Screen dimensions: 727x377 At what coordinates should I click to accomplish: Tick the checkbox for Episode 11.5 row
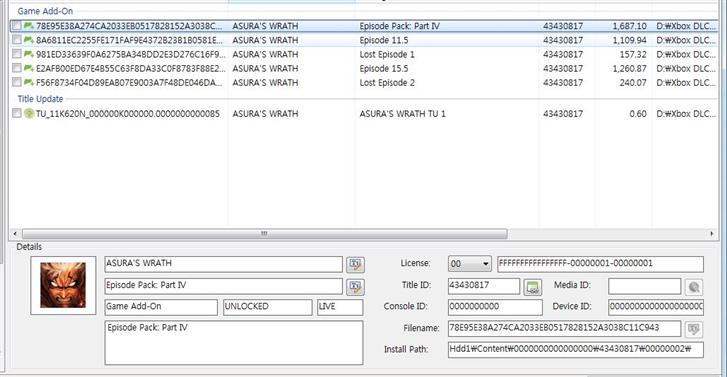[x=17, y=40]
